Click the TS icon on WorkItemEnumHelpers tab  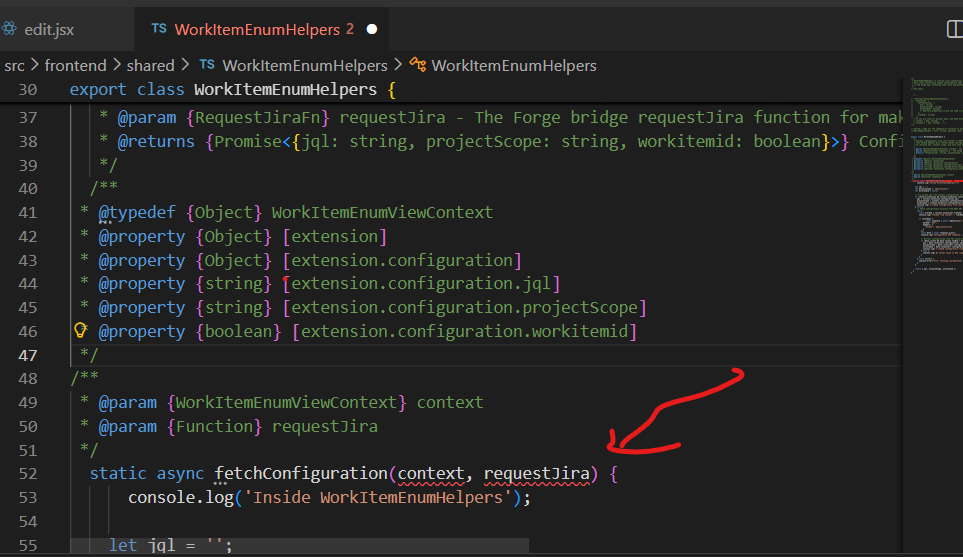click(x=159, y=28)
